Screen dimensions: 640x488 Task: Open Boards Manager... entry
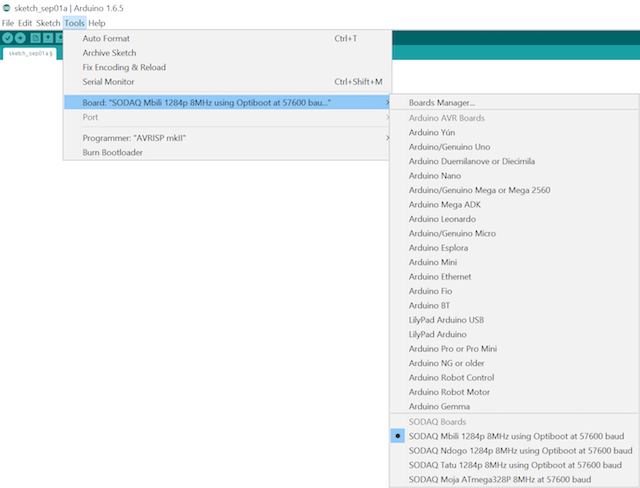click(x=441, y=102)
